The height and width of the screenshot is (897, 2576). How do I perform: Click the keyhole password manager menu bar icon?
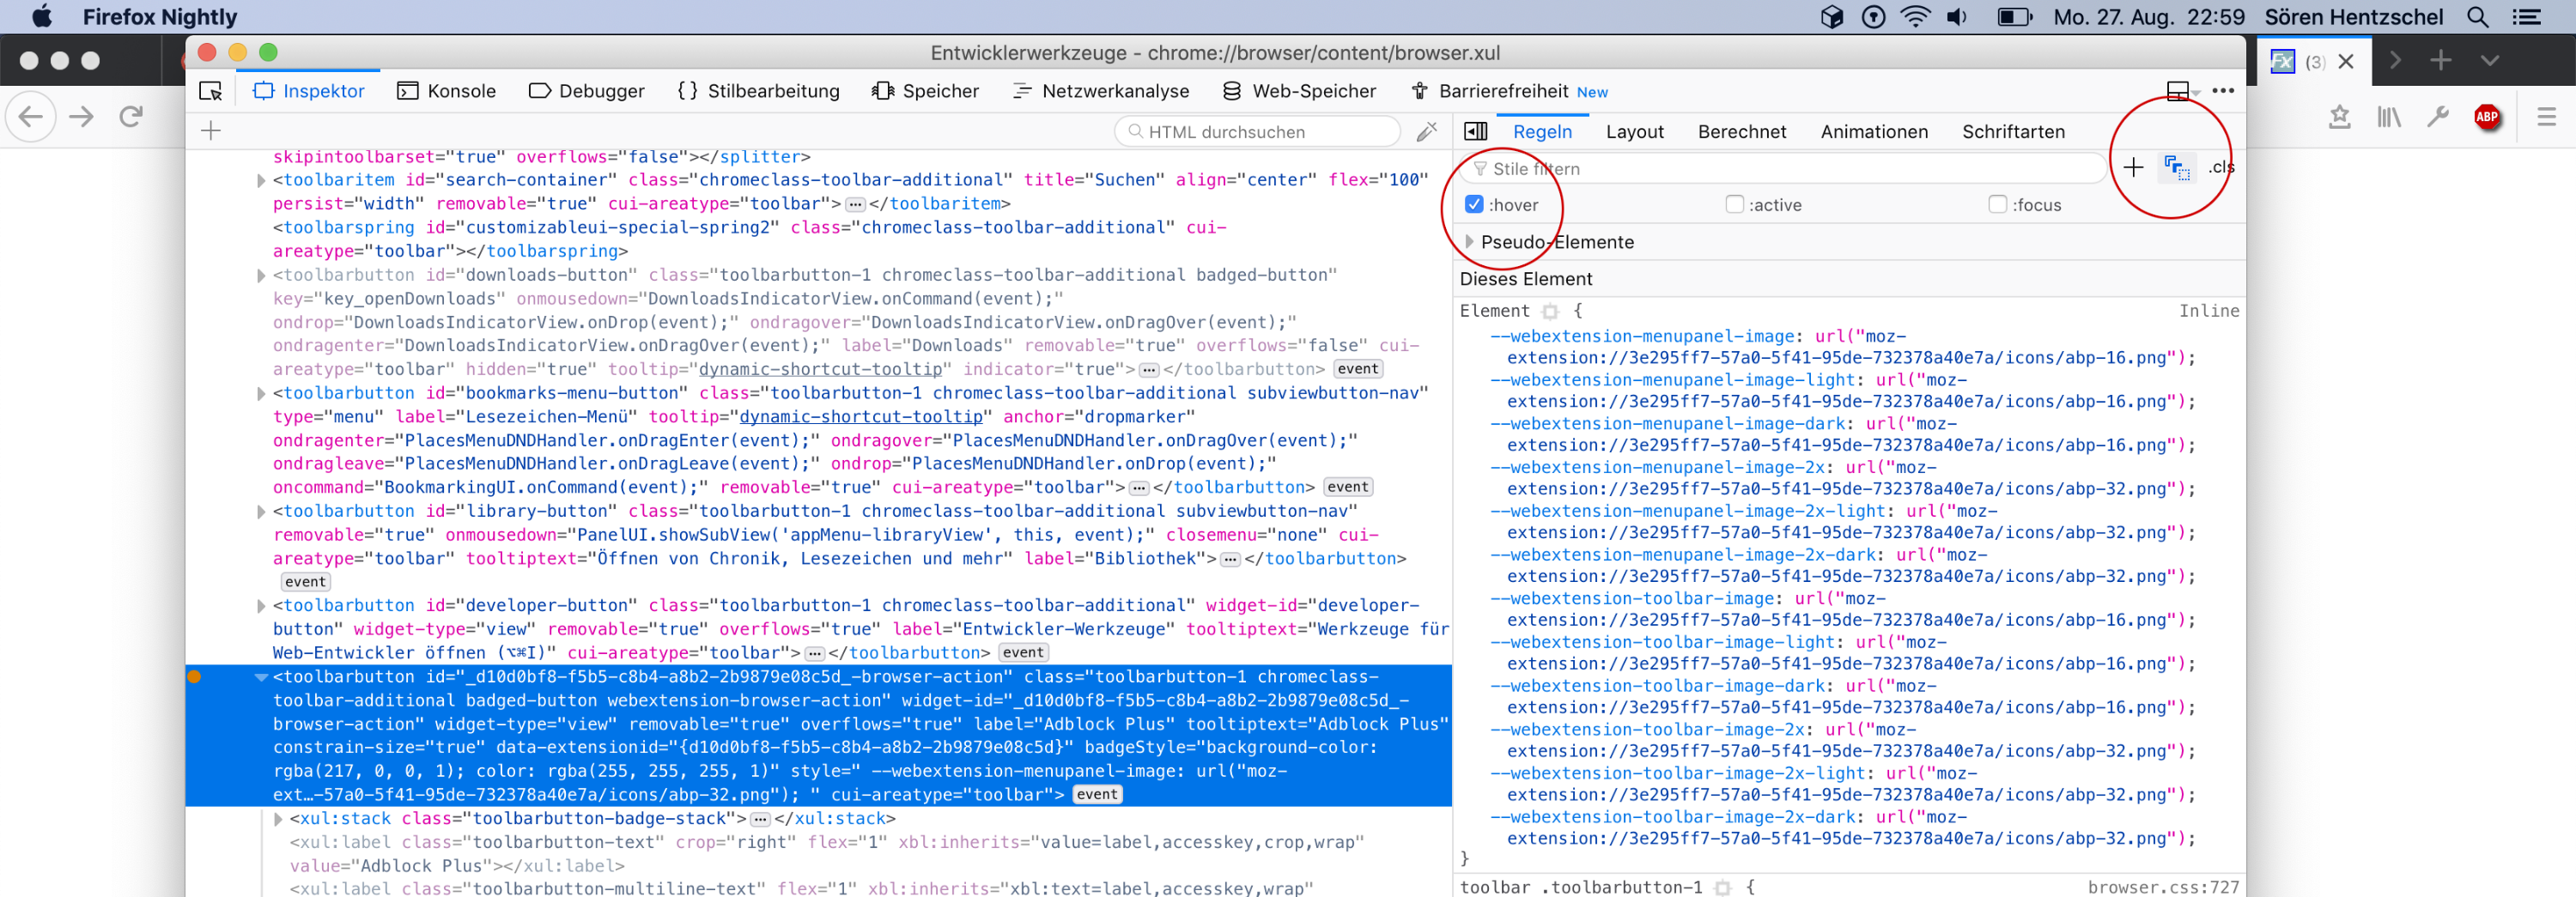coord(1873,17)
